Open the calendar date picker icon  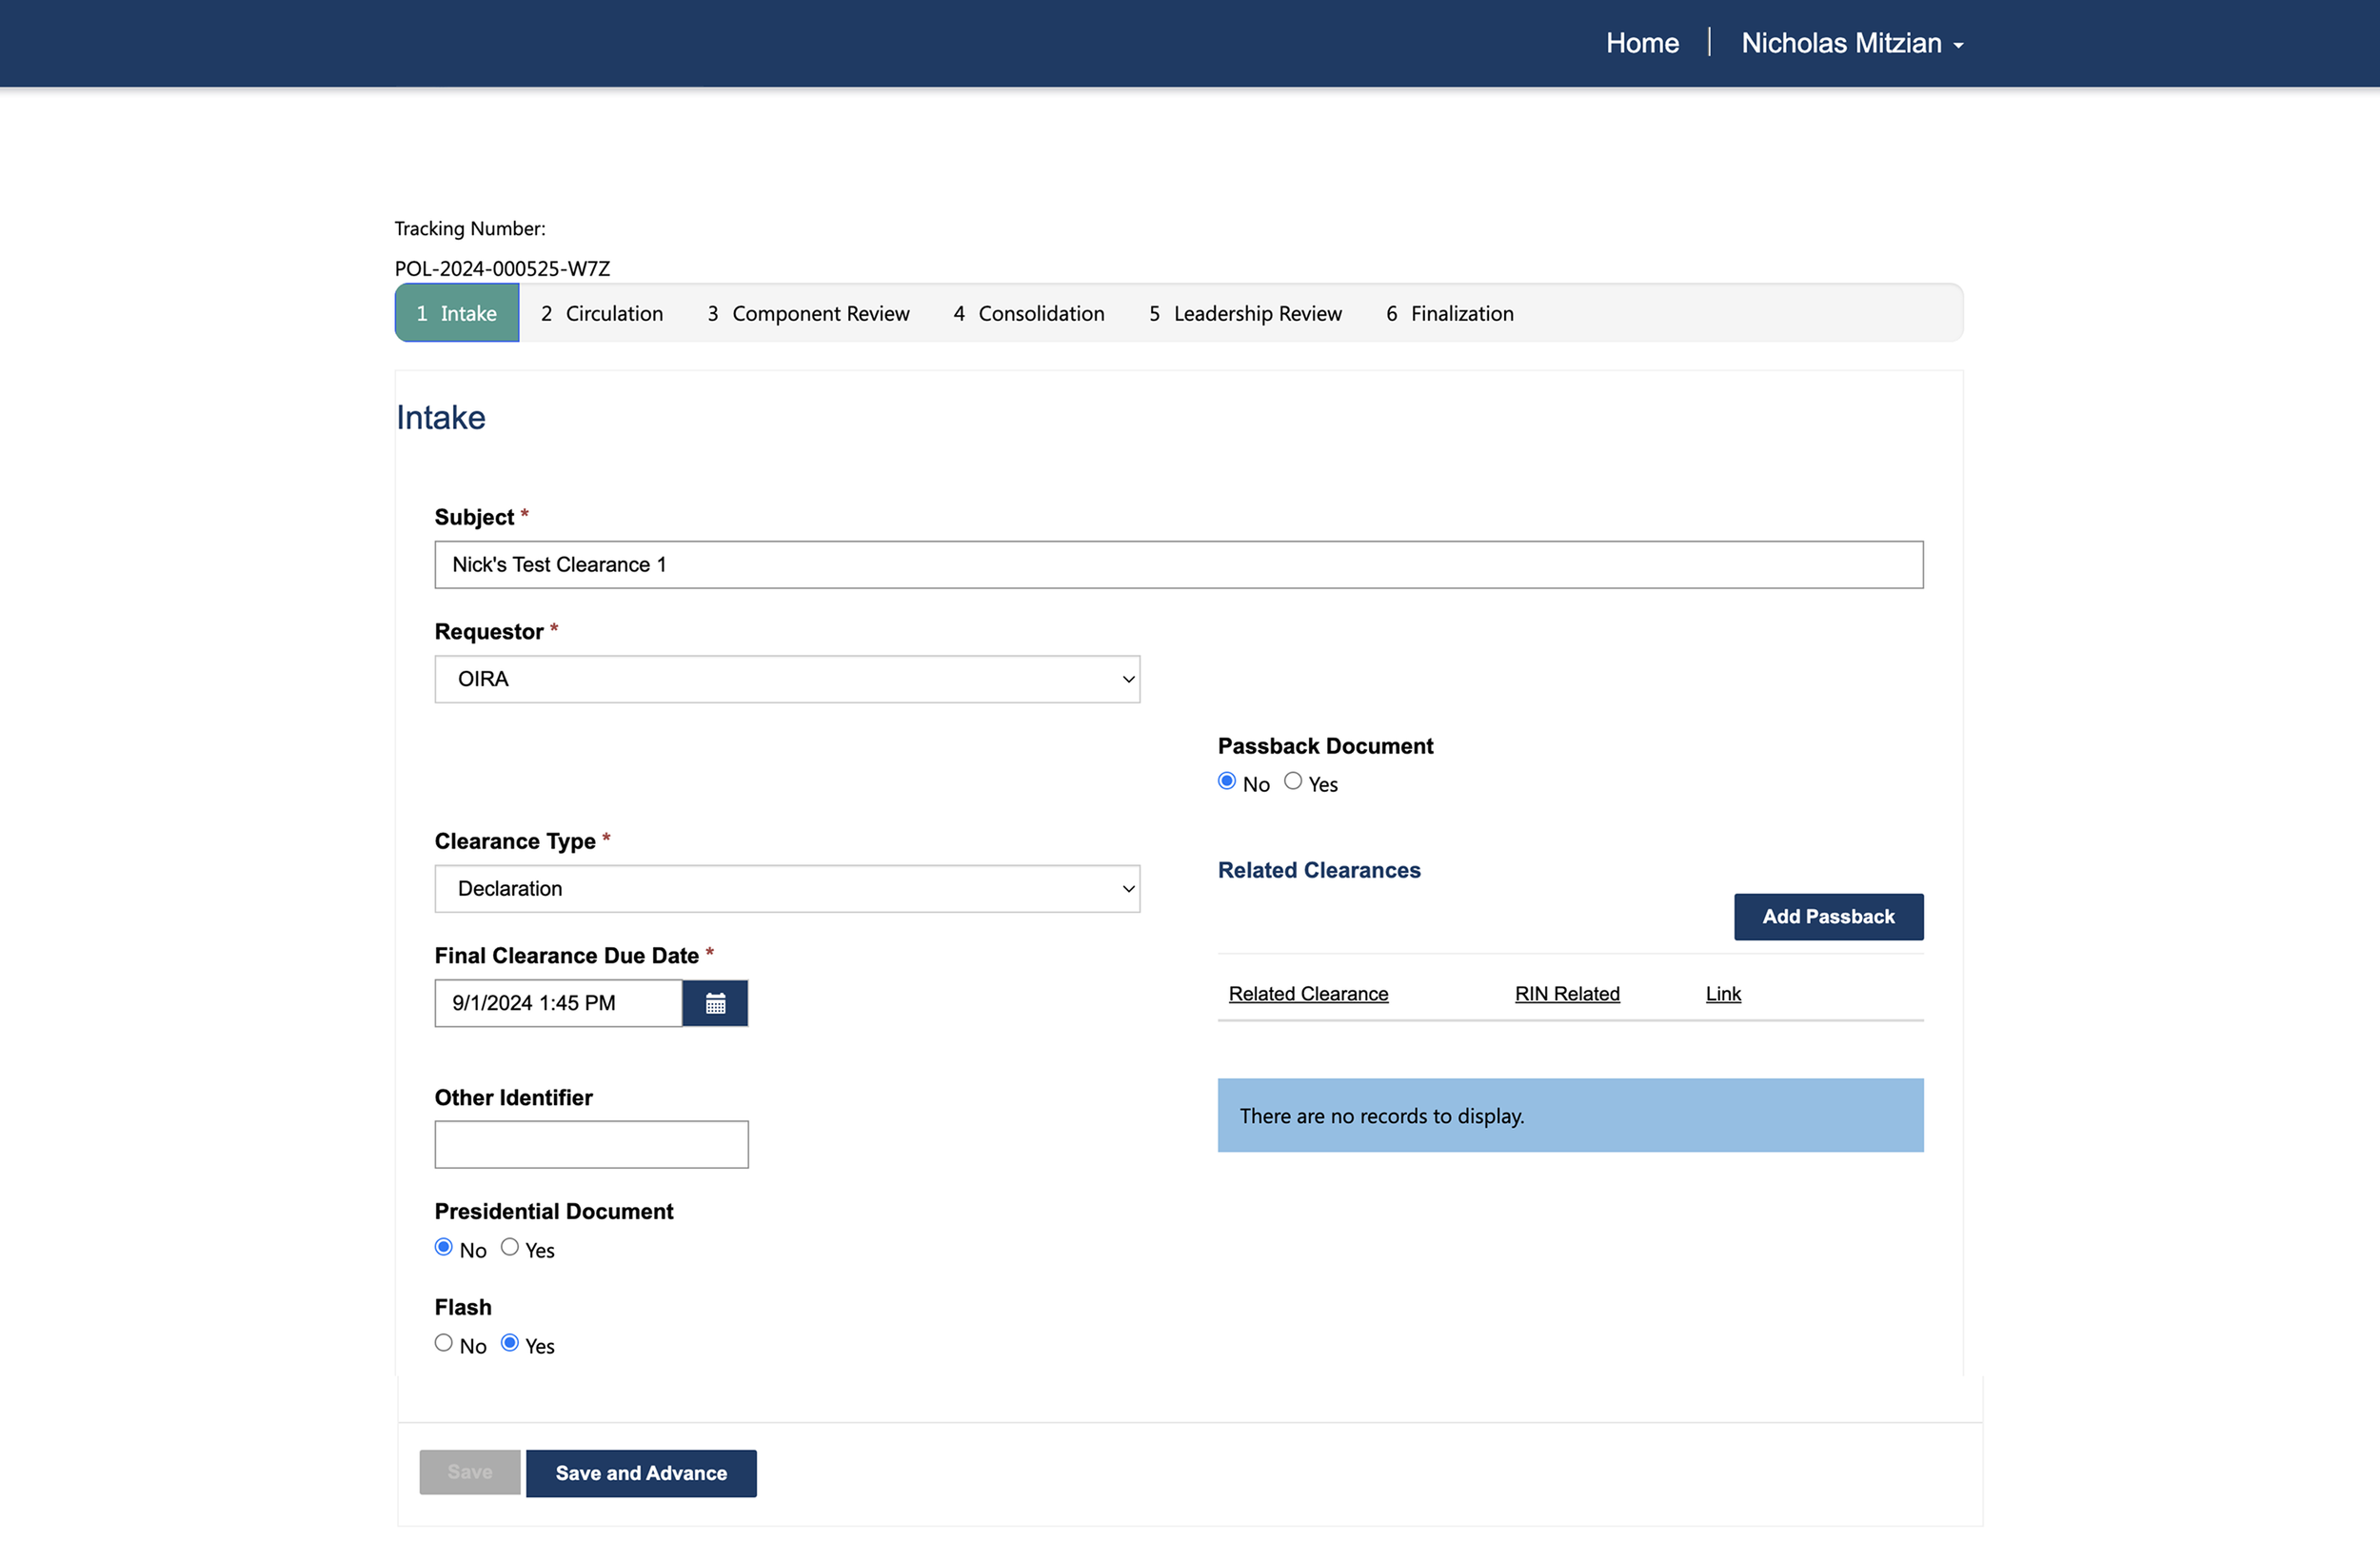[x=714, y=1003]
